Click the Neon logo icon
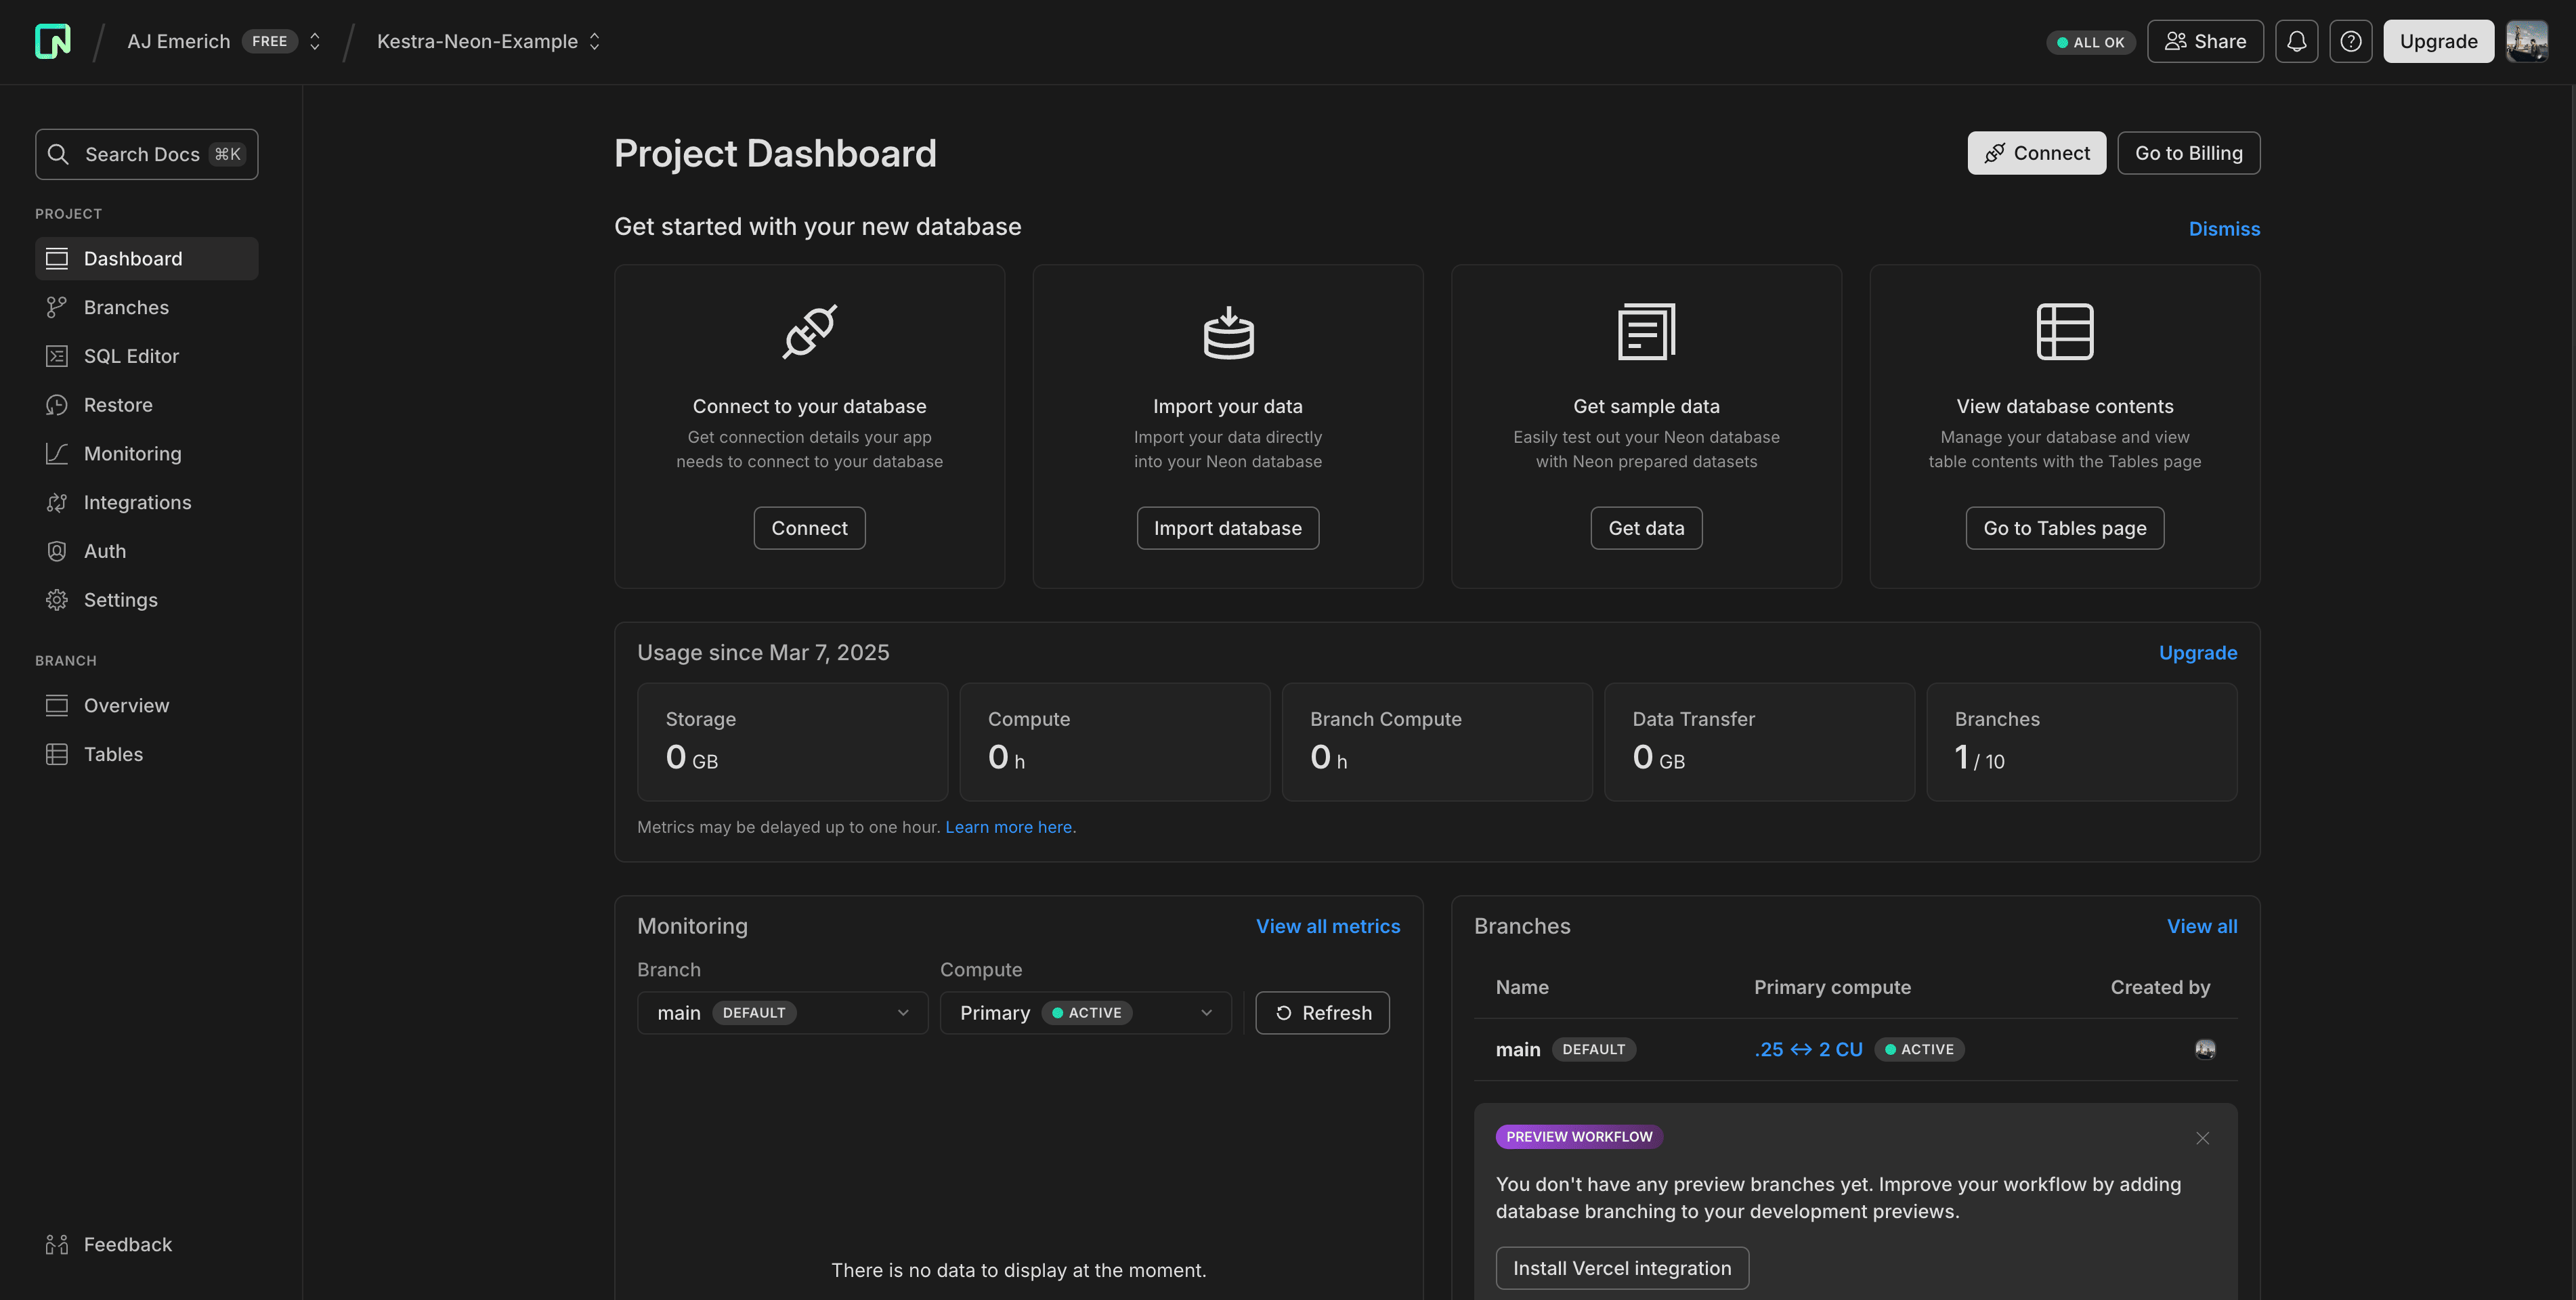The height and width of the screenshot is (1300, 2576). pyautogui.click(x=53, y=41)
